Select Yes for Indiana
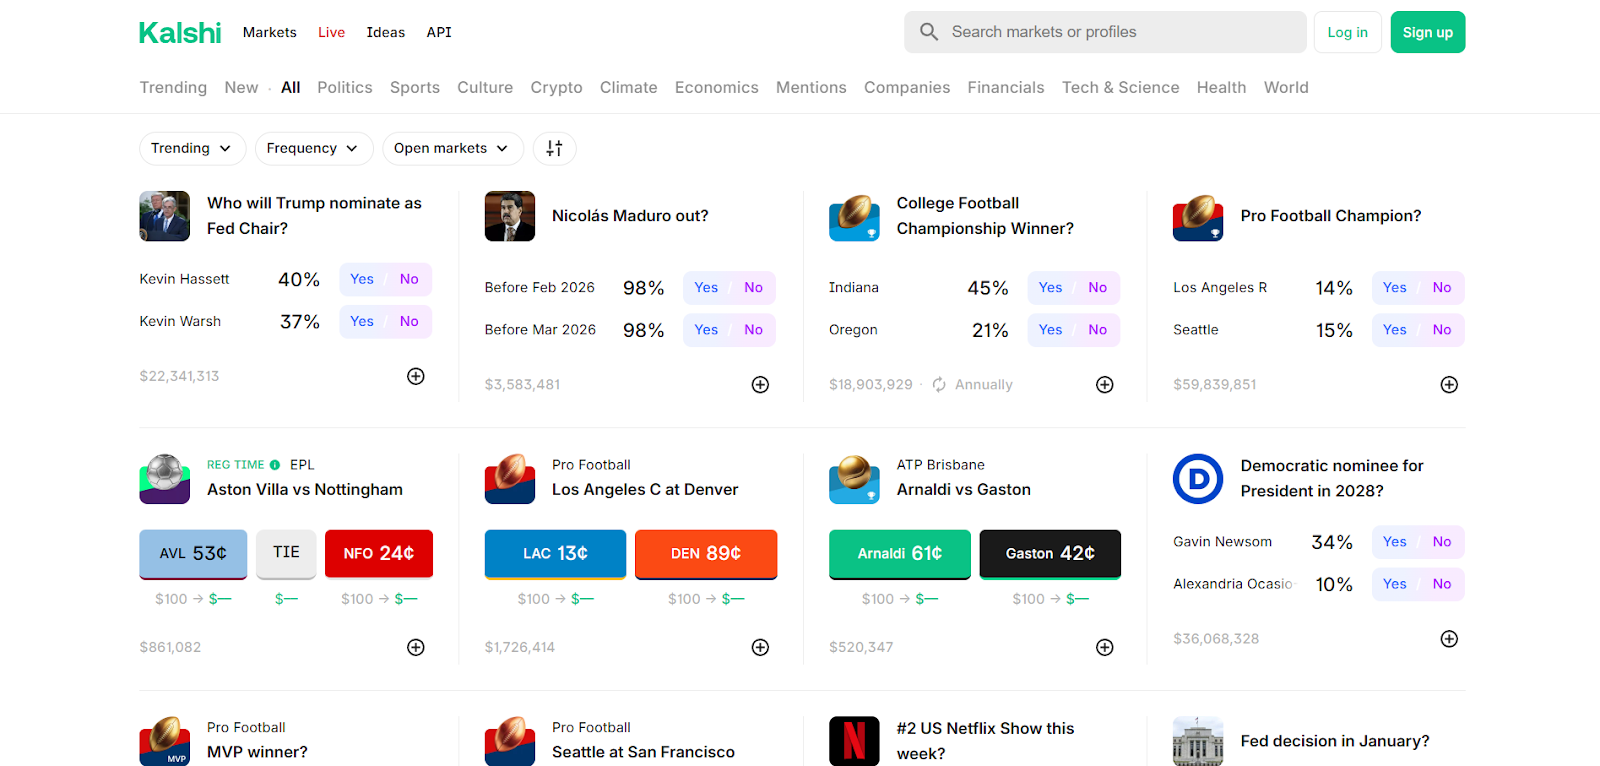Viewport: 1600px width, 766px height. tap(1050, 287)
